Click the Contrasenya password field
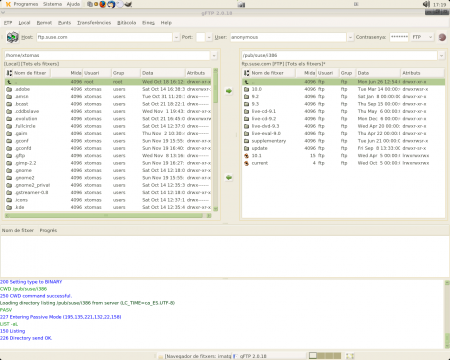The image size is (450, 360). (399, 37)
